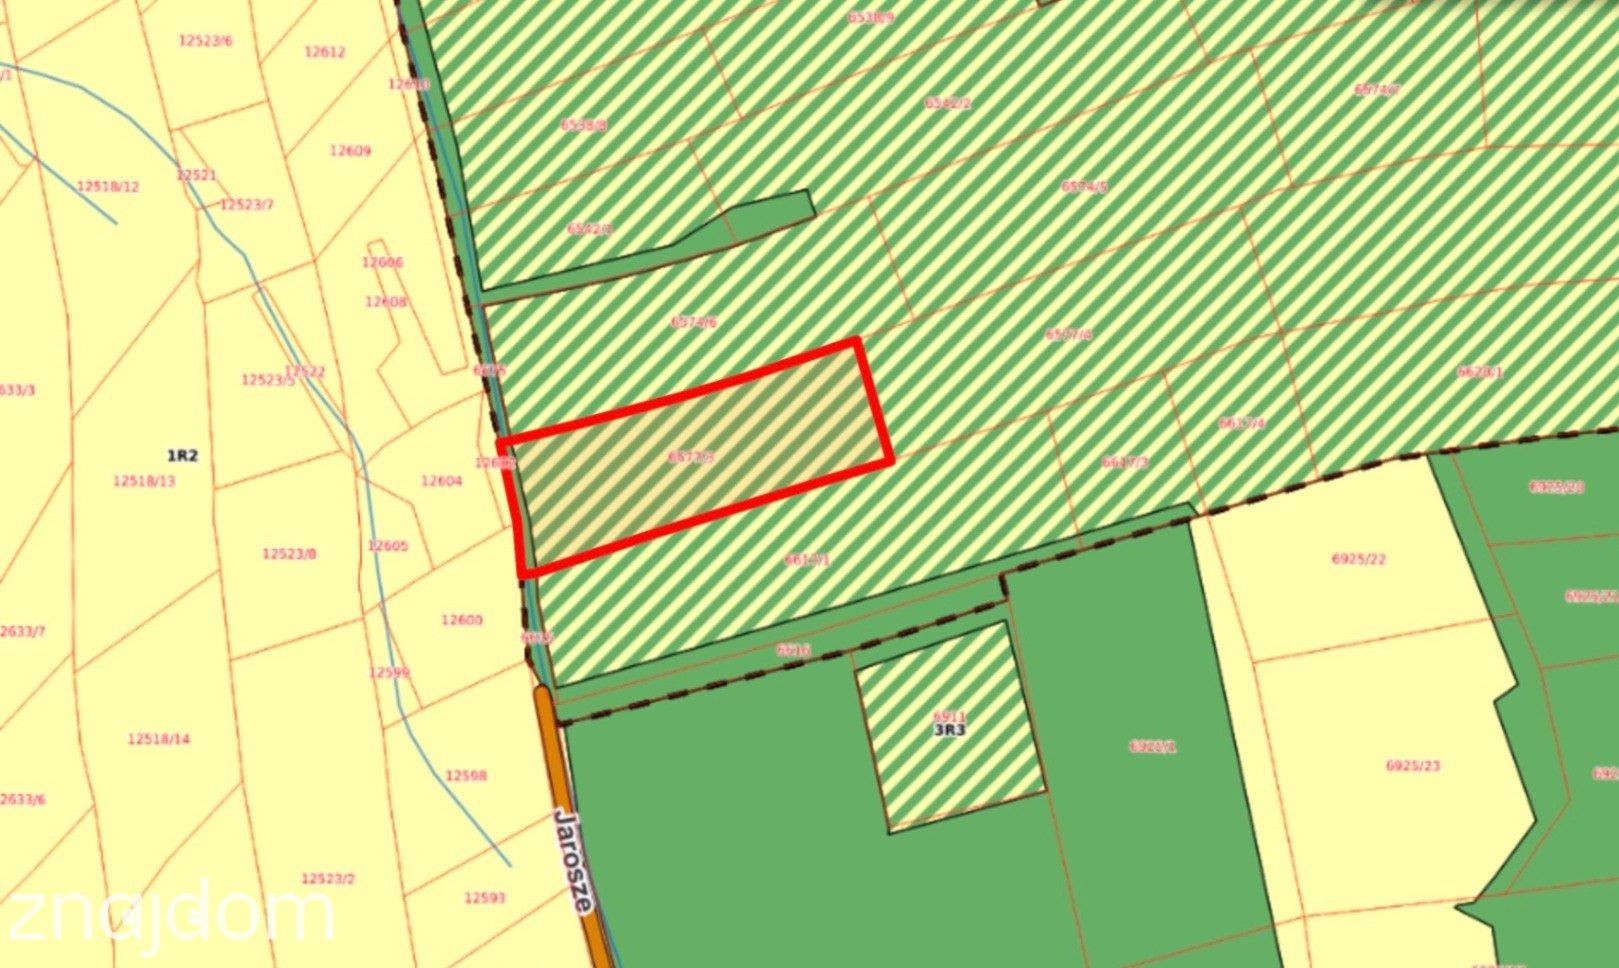The image size is (1619, 968).
Task: Click parcel label 6925/20
Action: pos(1557,487)
